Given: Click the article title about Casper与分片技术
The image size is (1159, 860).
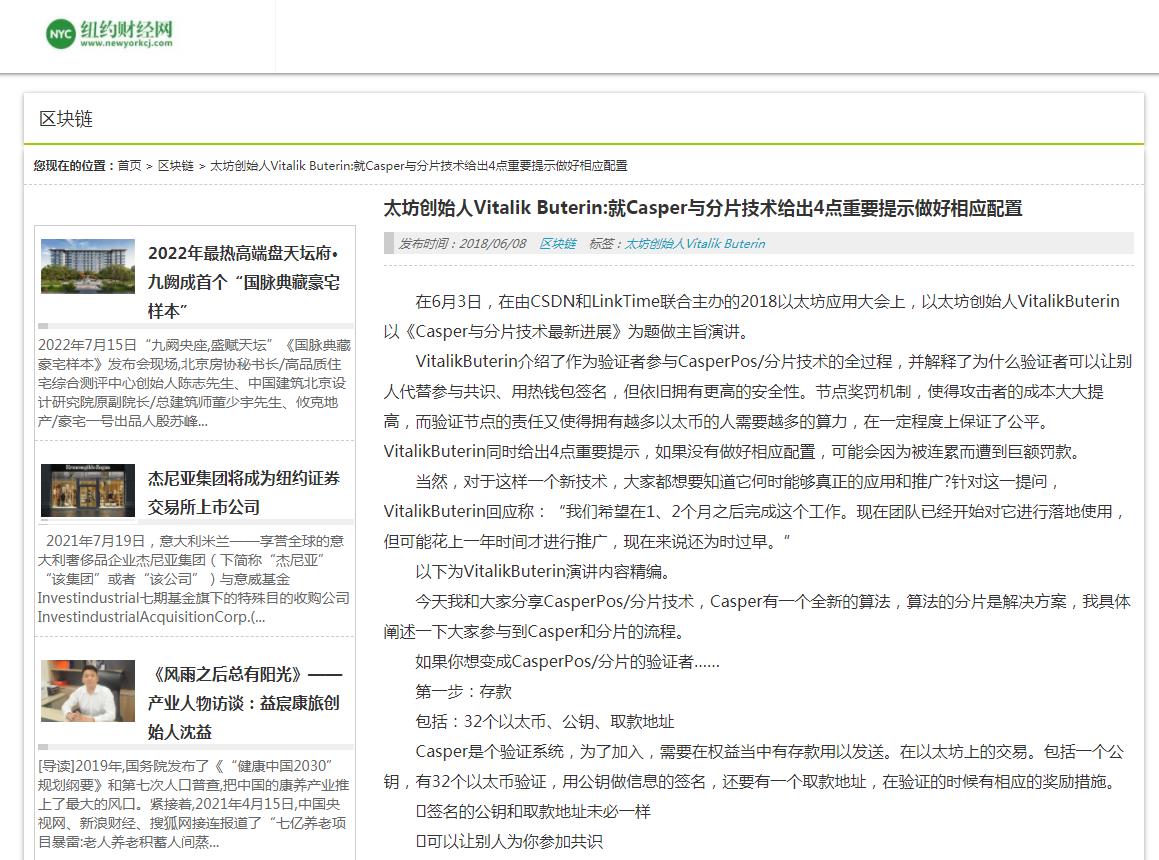Looking at the screenshot, I should tap(703, 208).
